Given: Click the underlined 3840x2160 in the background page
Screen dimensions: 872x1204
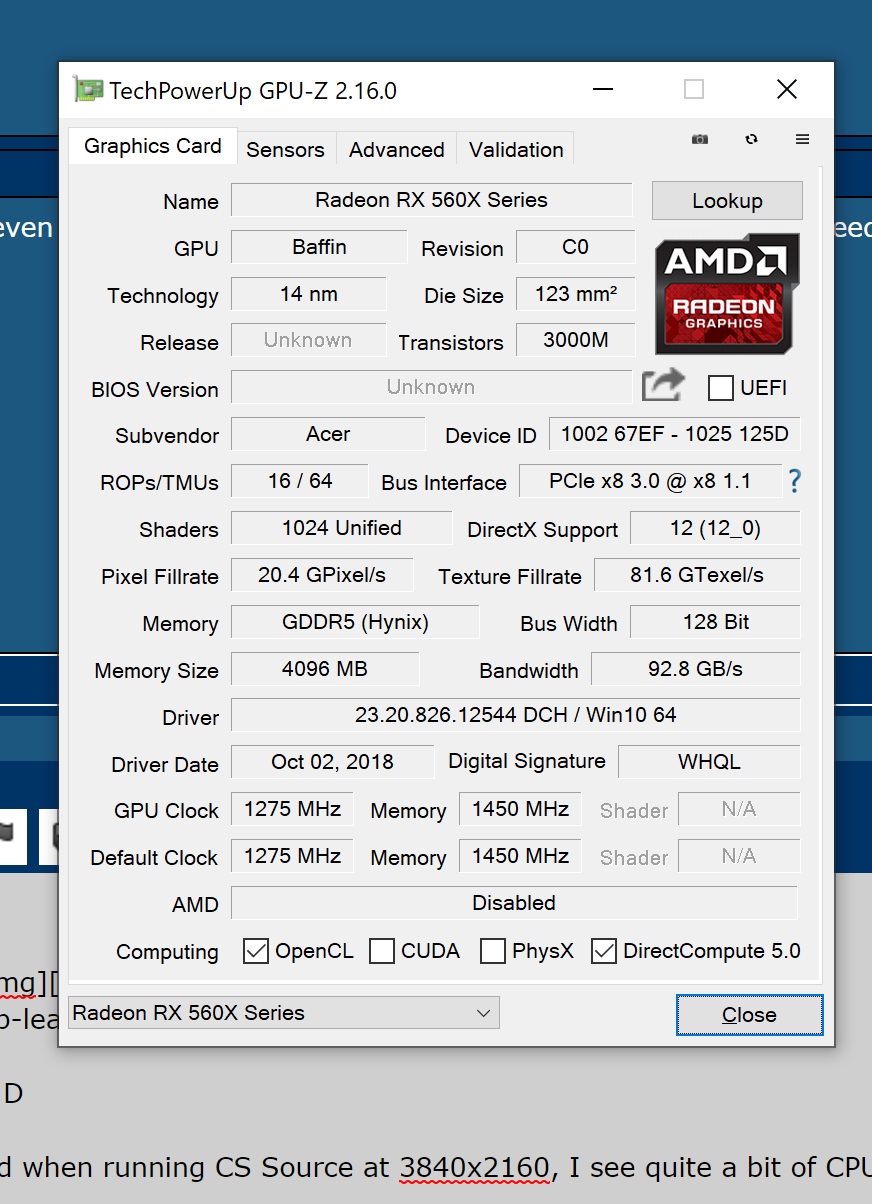Looking at the screenshot, I should click(x=475, y=1167).
